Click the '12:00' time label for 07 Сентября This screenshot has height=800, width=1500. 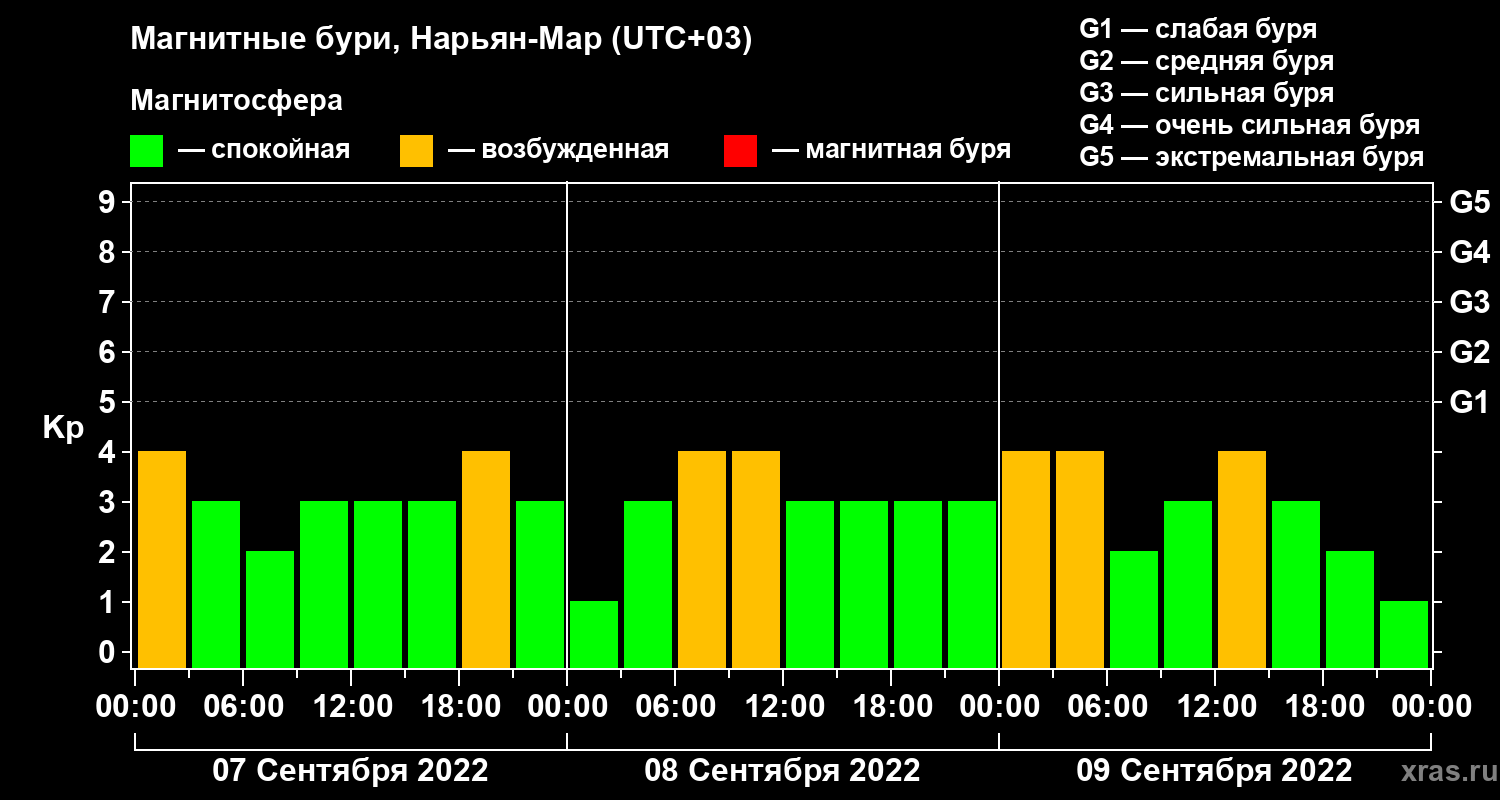351,706
